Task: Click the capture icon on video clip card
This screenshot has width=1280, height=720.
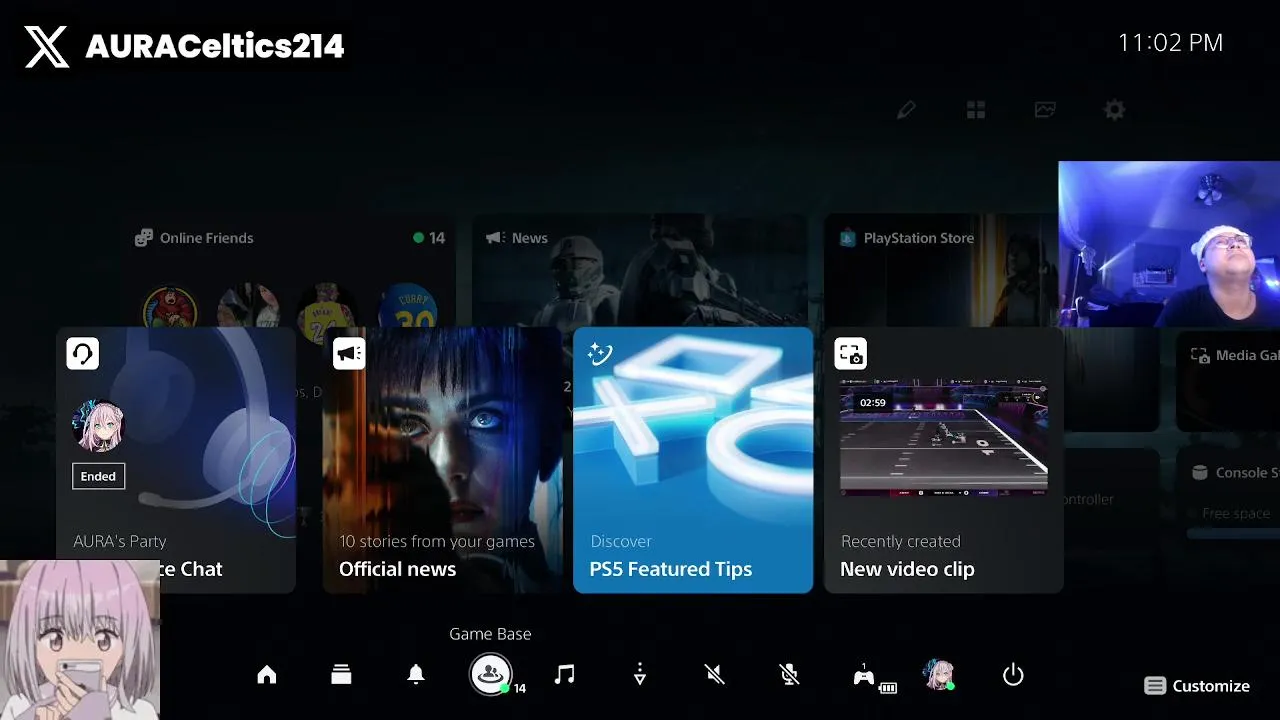Action: [851, 353]
